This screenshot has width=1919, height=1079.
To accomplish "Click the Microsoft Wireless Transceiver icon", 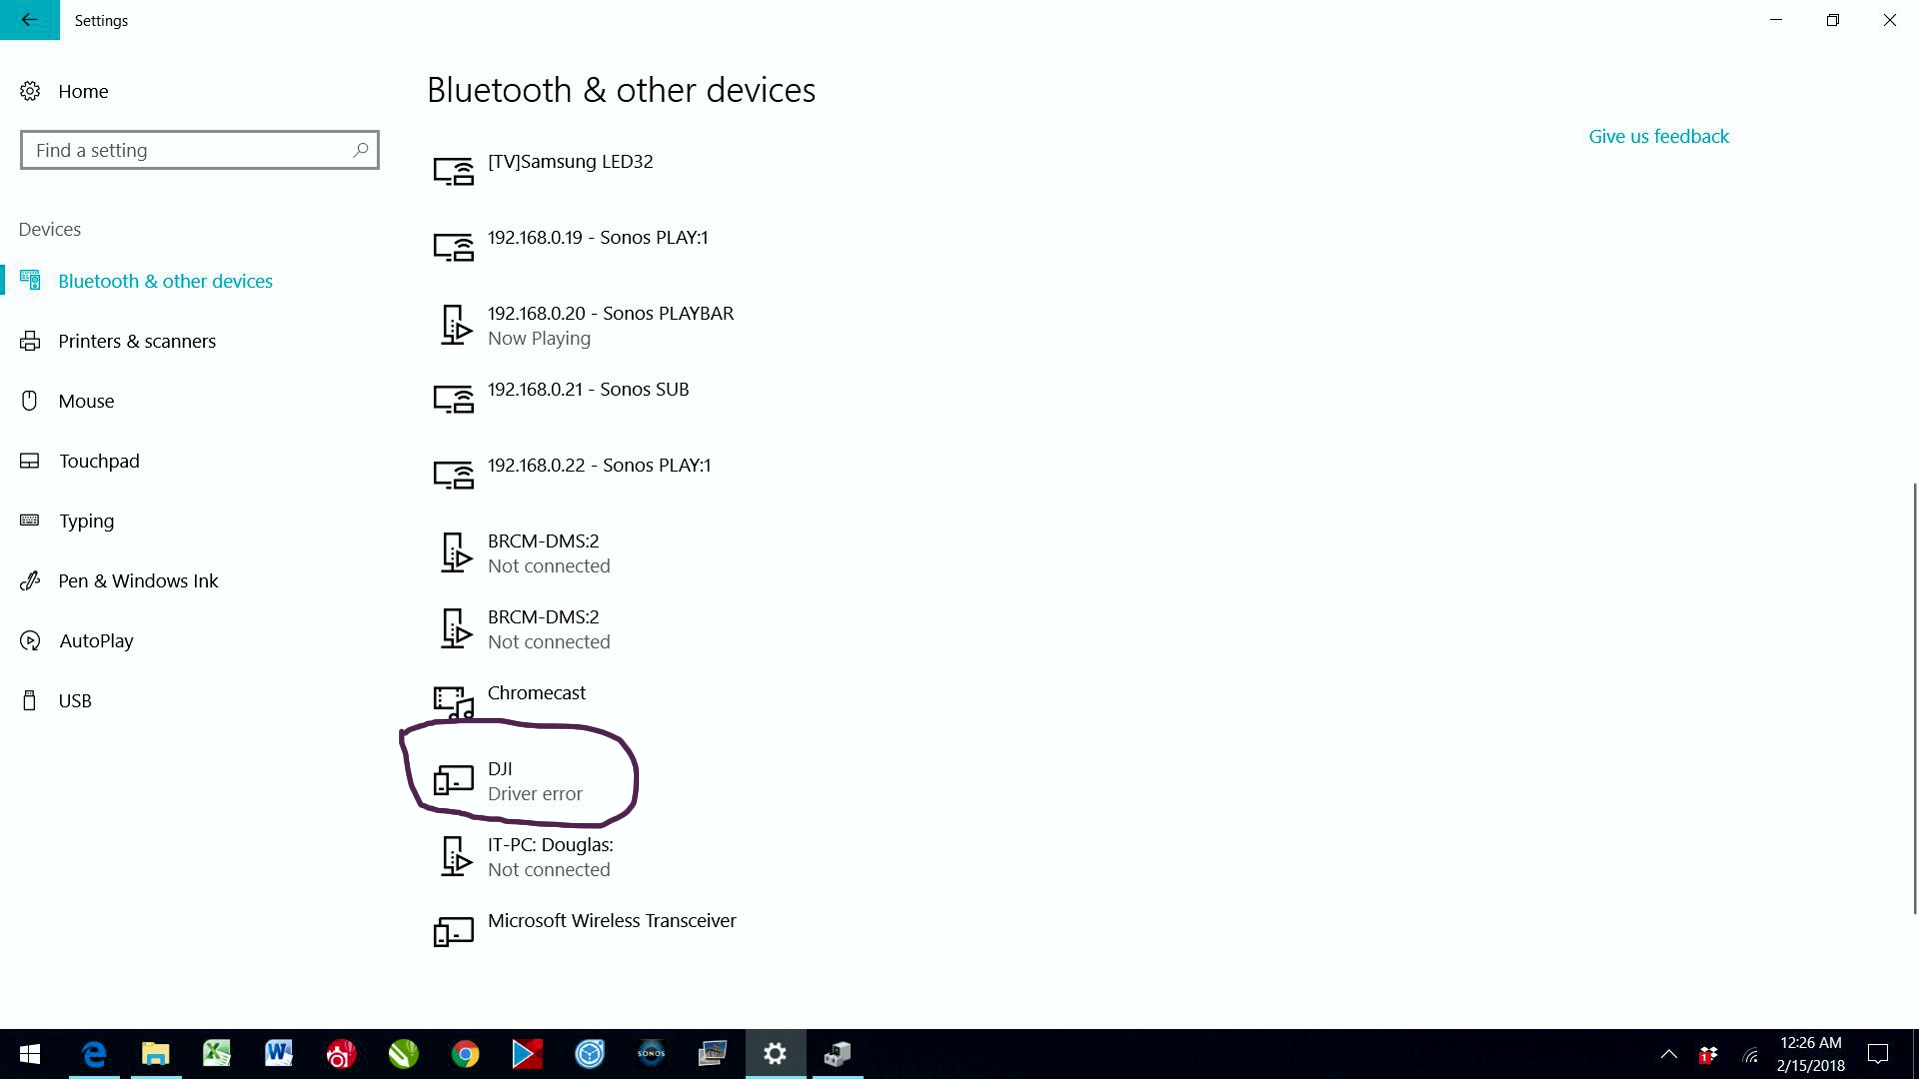I will pyautogui.click(x=453, y=931).
